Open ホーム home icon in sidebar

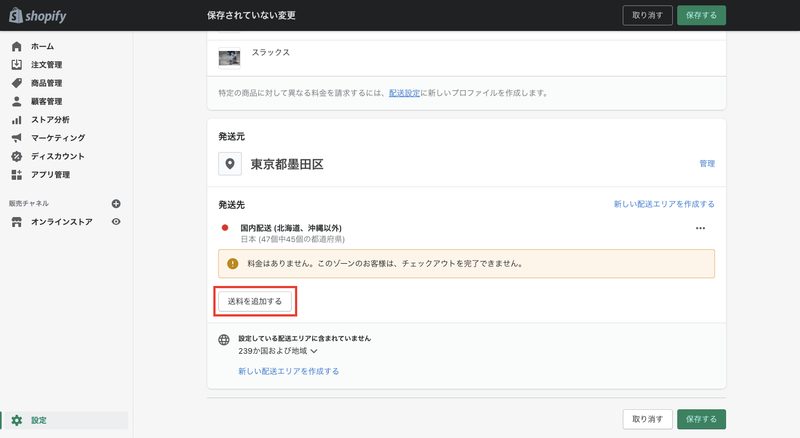pos(17,46)
